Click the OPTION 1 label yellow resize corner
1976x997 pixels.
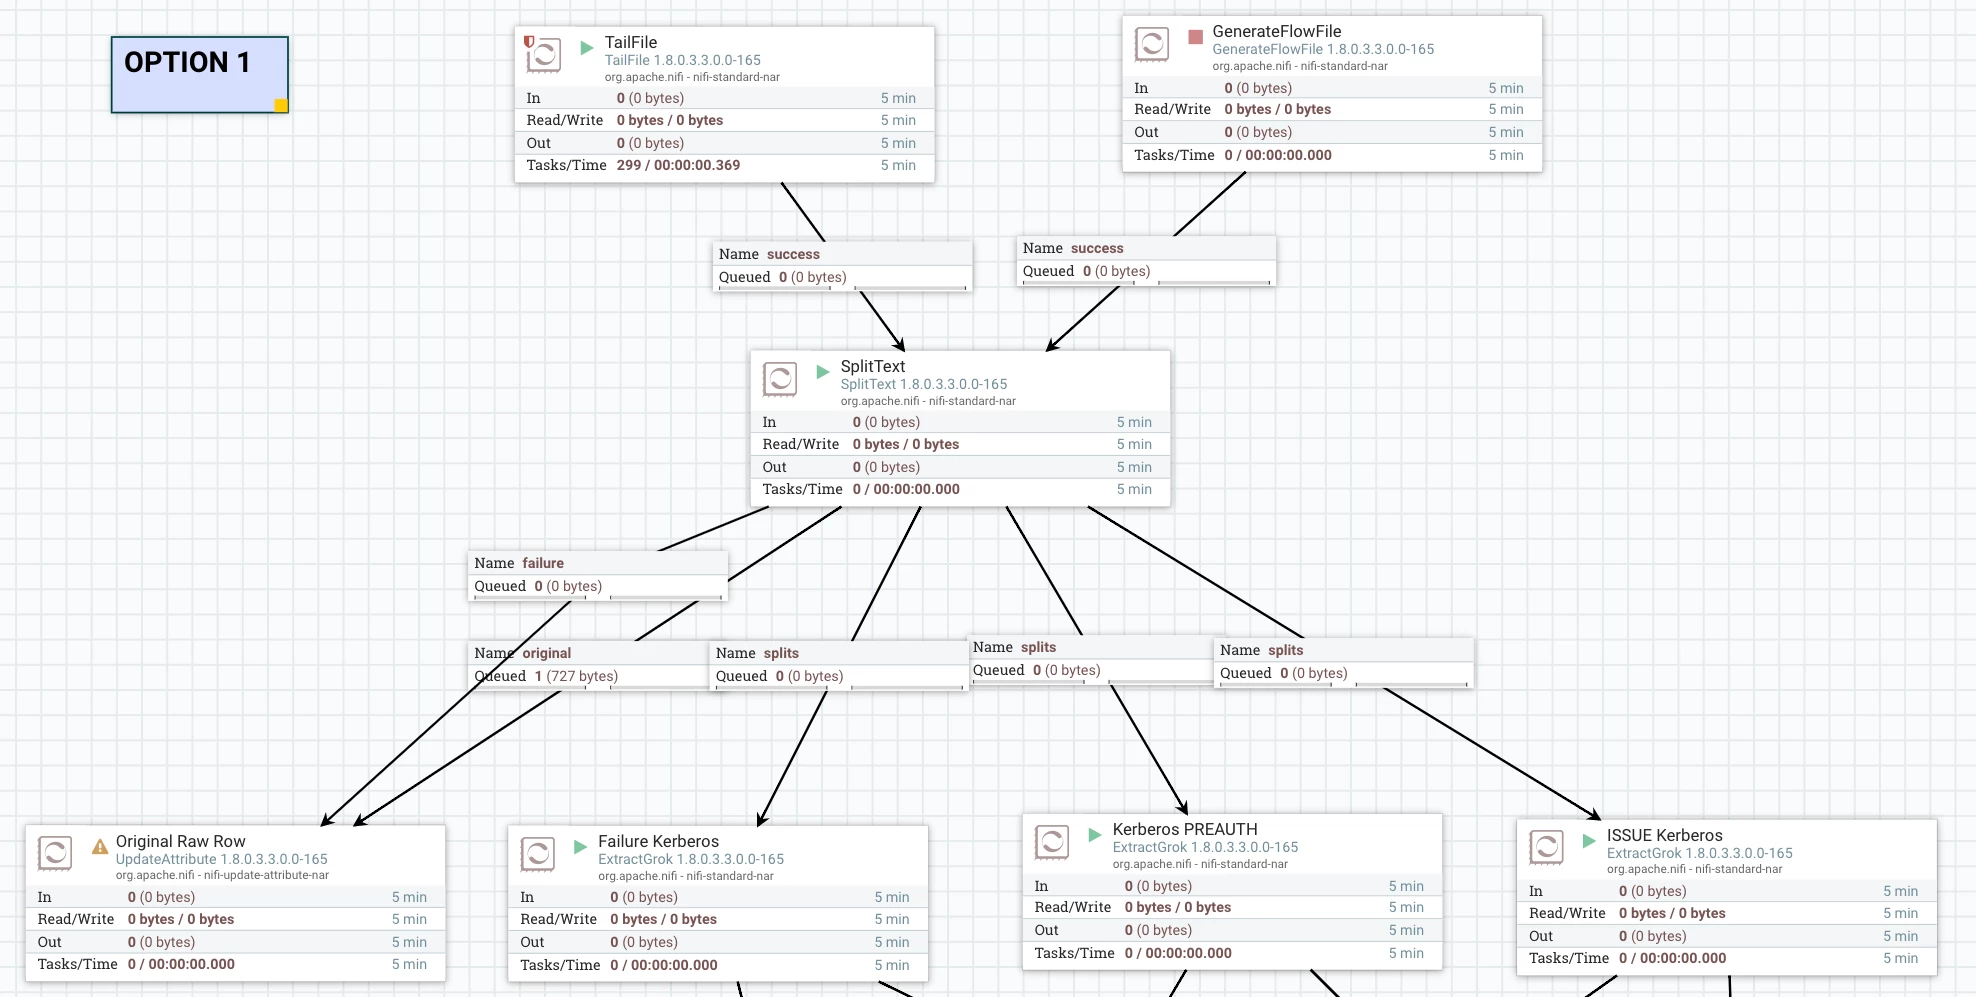click(x=281, y=105)
